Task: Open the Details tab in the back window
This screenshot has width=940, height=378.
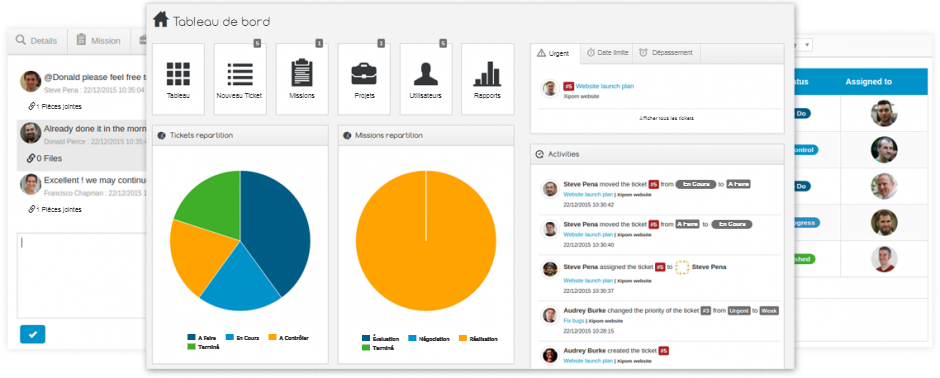Action: 37,41
